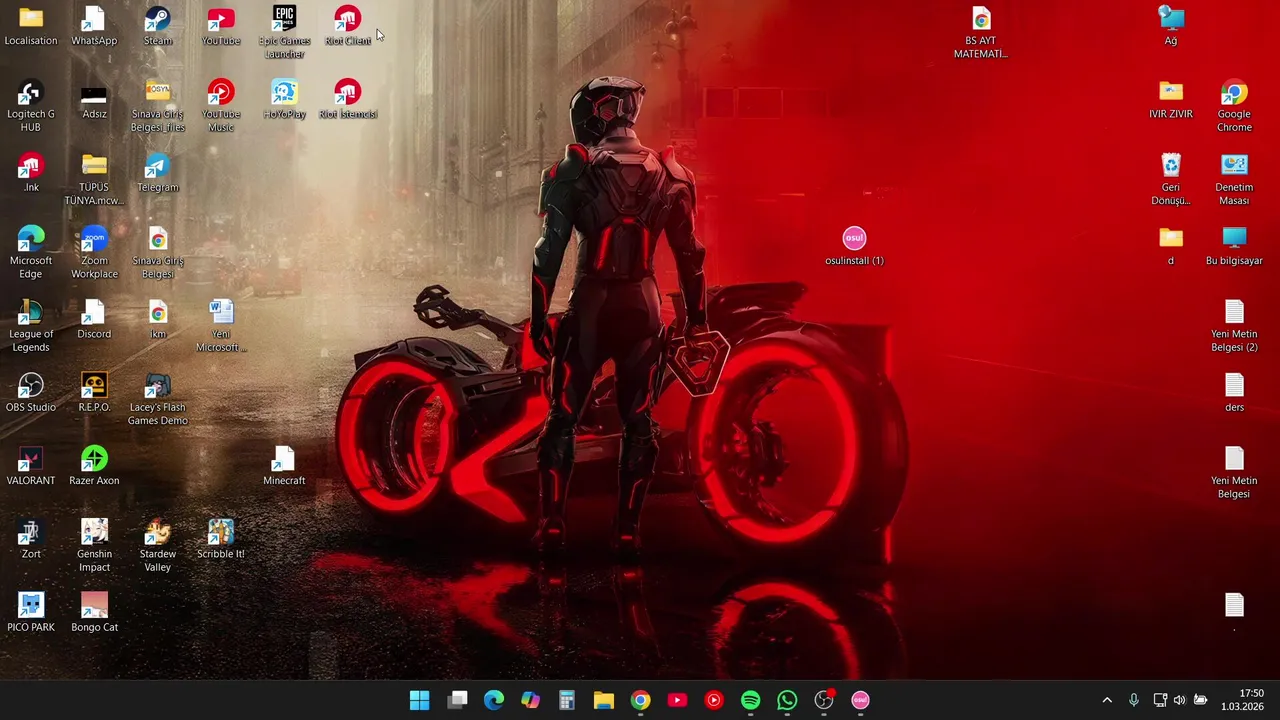The height and width of the screenshot is (720, 1280).
Task: Open the folder named d
Action: 1171,246
